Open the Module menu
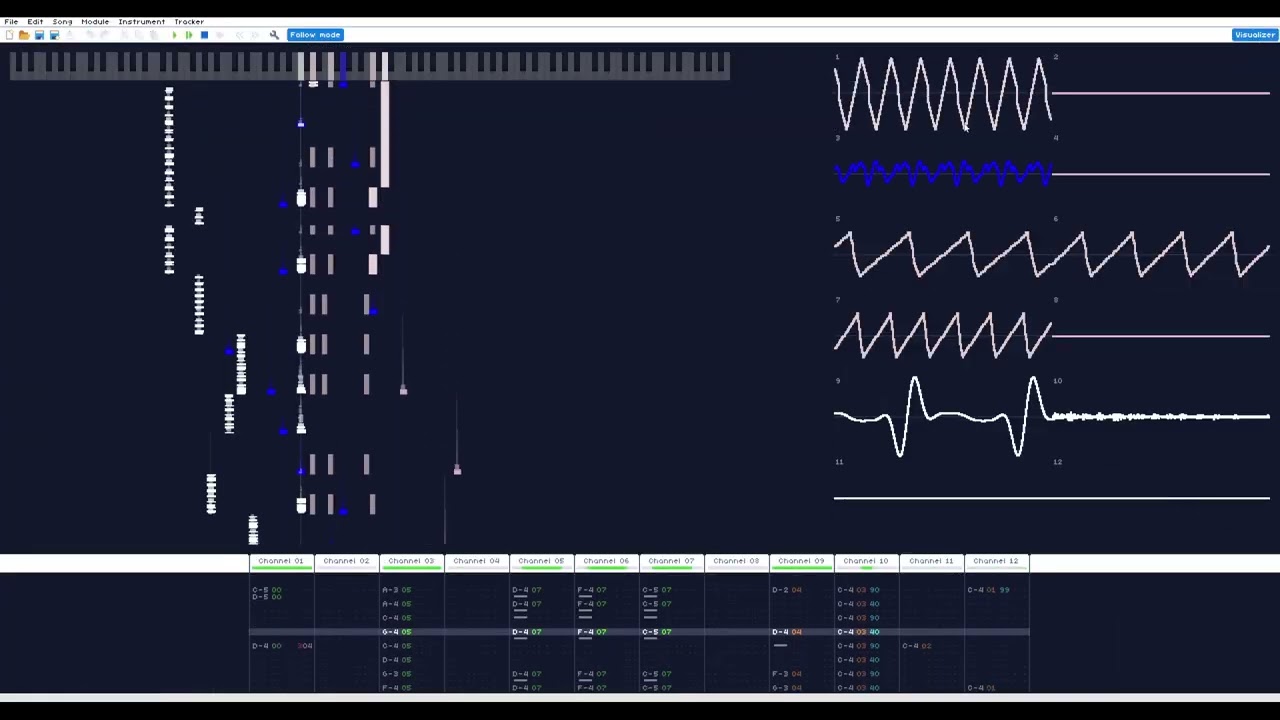 click(x=95, y=21)
